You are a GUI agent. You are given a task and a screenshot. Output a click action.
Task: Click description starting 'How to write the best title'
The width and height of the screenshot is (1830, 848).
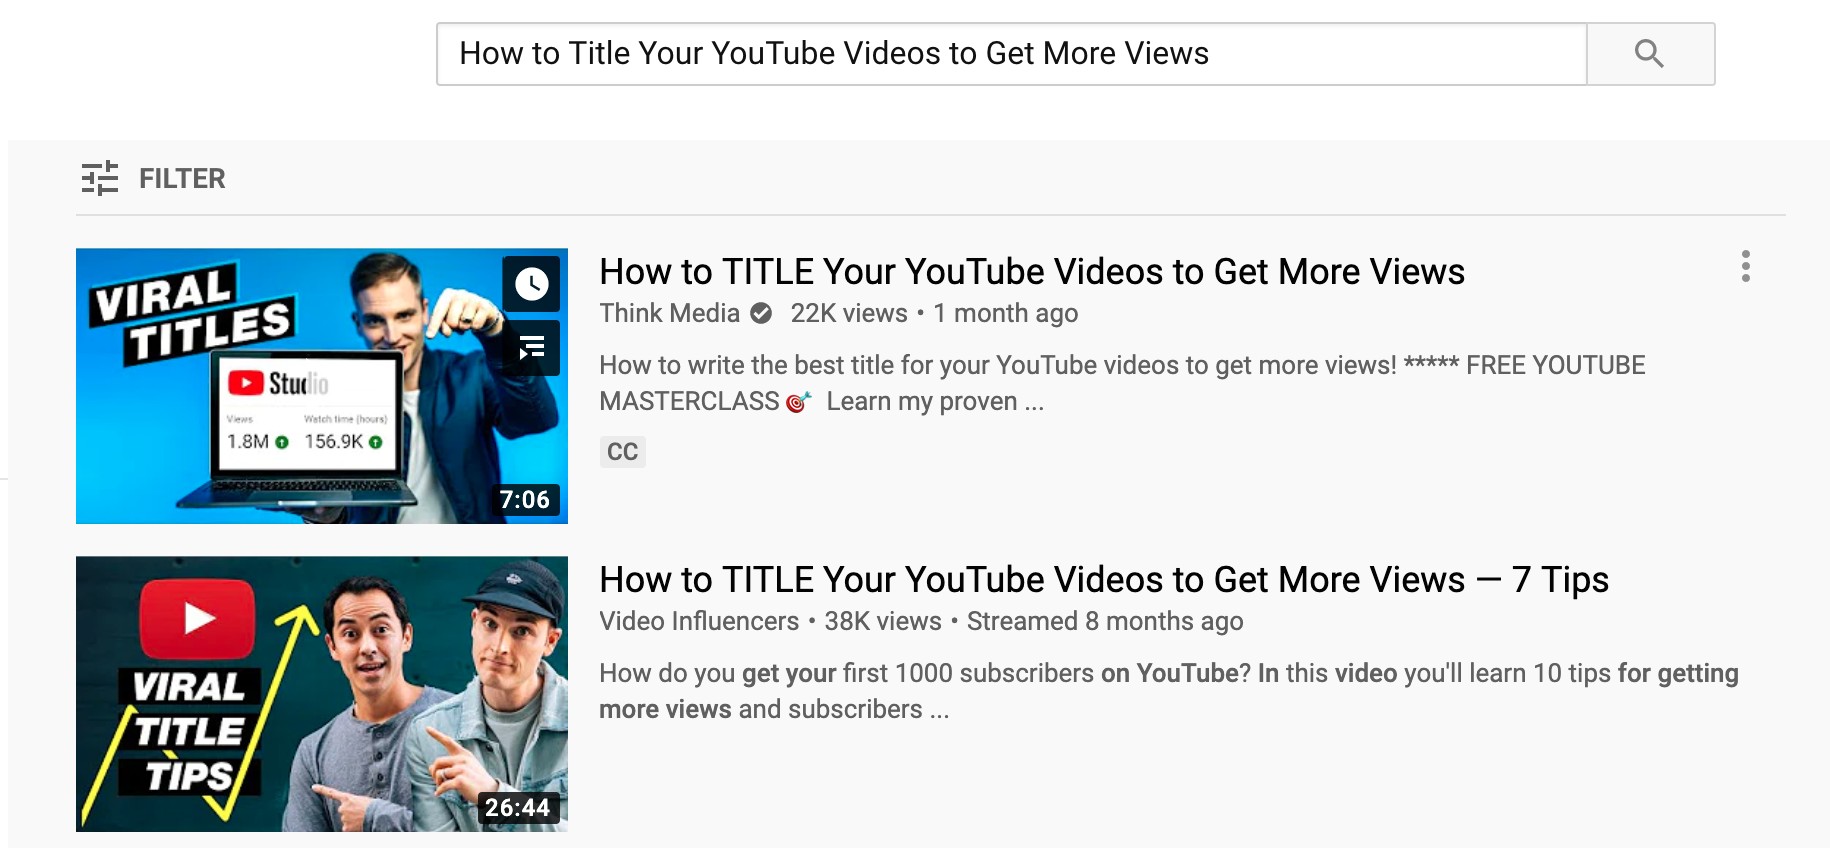pos(1122,383)
